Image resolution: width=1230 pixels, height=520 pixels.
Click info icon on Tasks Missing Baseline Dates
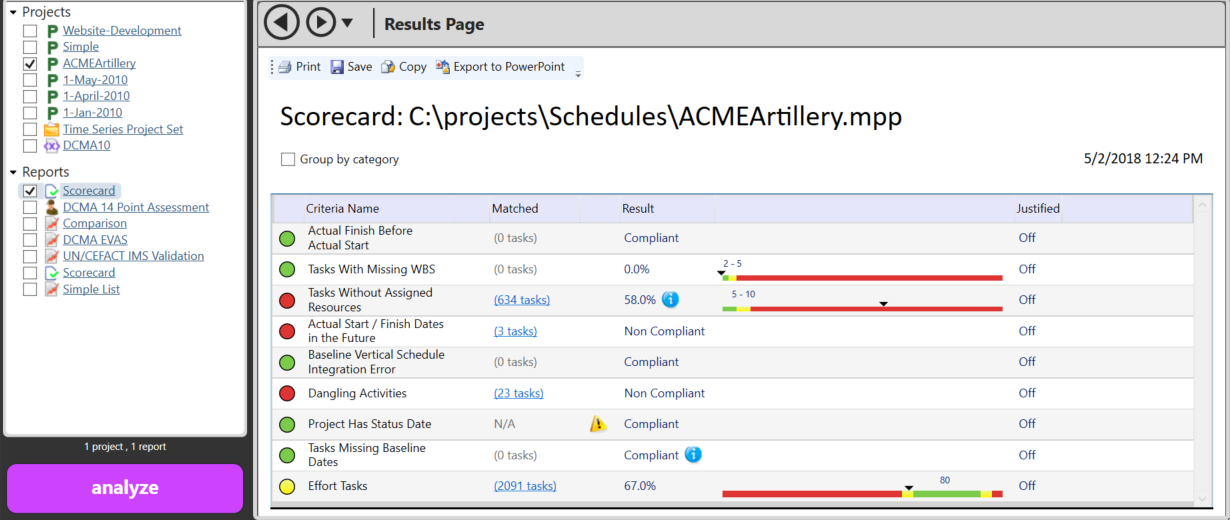(x=693, y=455)
